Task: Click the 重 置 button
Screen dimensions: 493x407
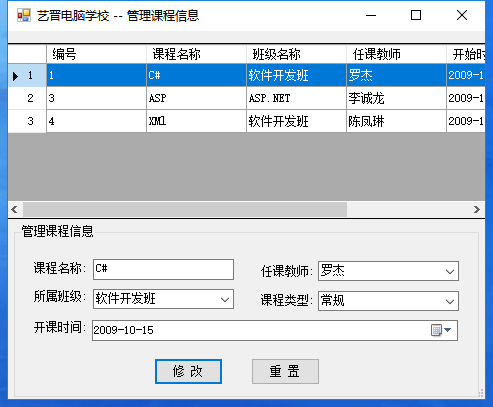Action: tap(285, 372)
